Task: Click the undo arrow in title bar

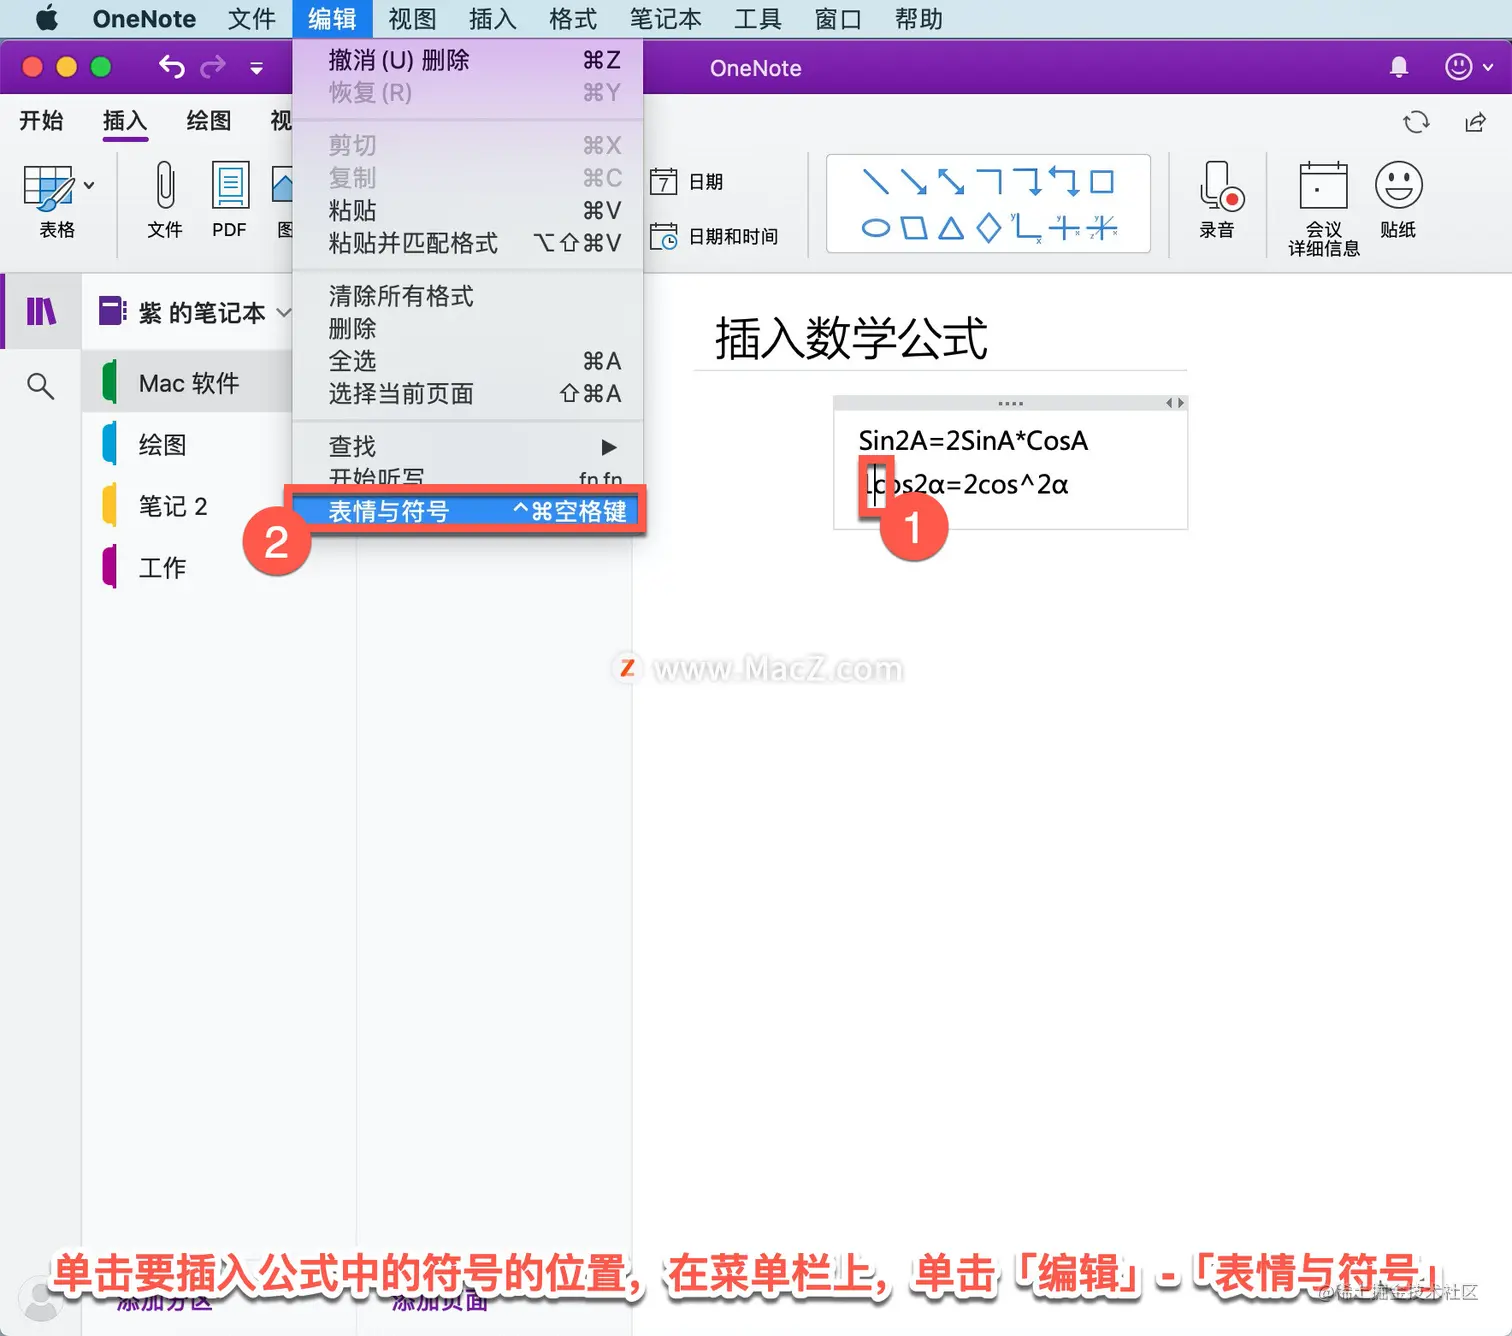Action: (x=172, y=67)
